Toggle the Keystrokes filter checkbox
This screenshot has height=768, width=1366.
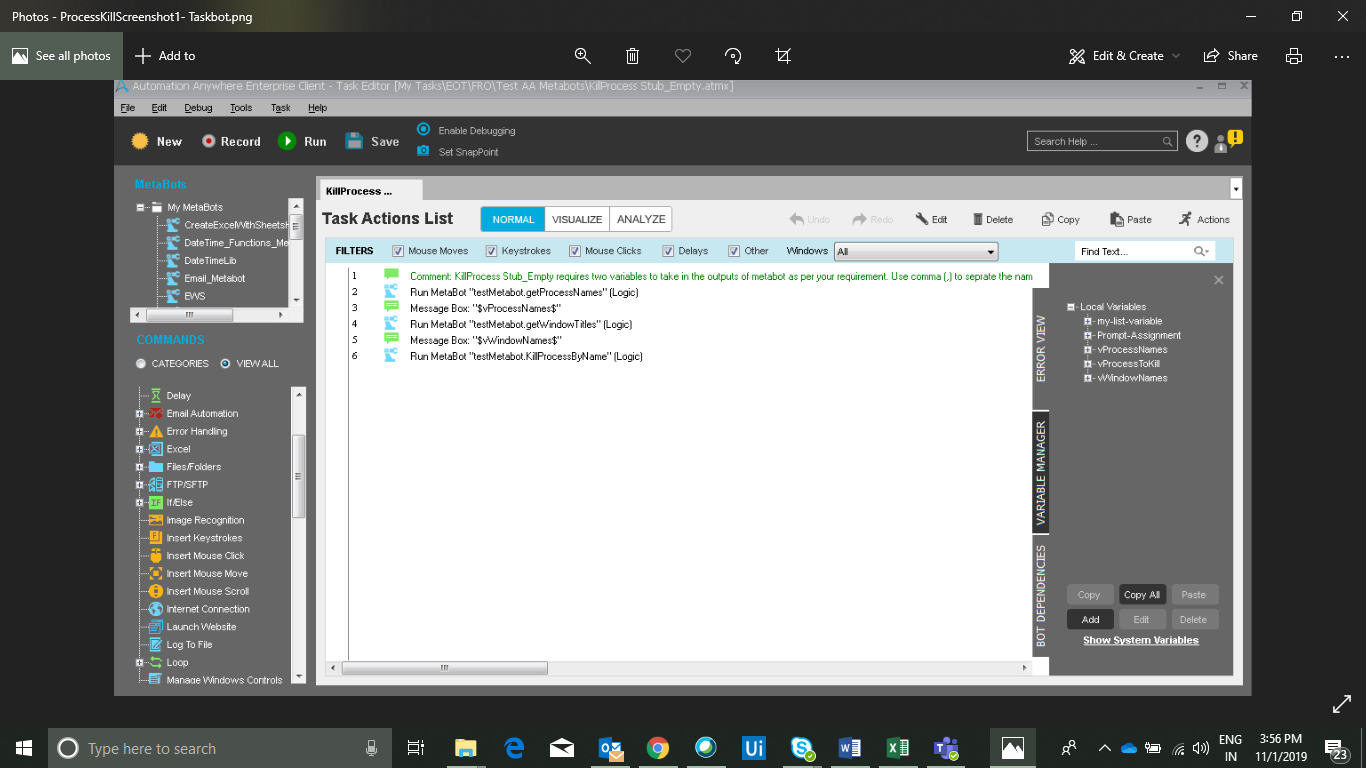[x=491, y=251]
